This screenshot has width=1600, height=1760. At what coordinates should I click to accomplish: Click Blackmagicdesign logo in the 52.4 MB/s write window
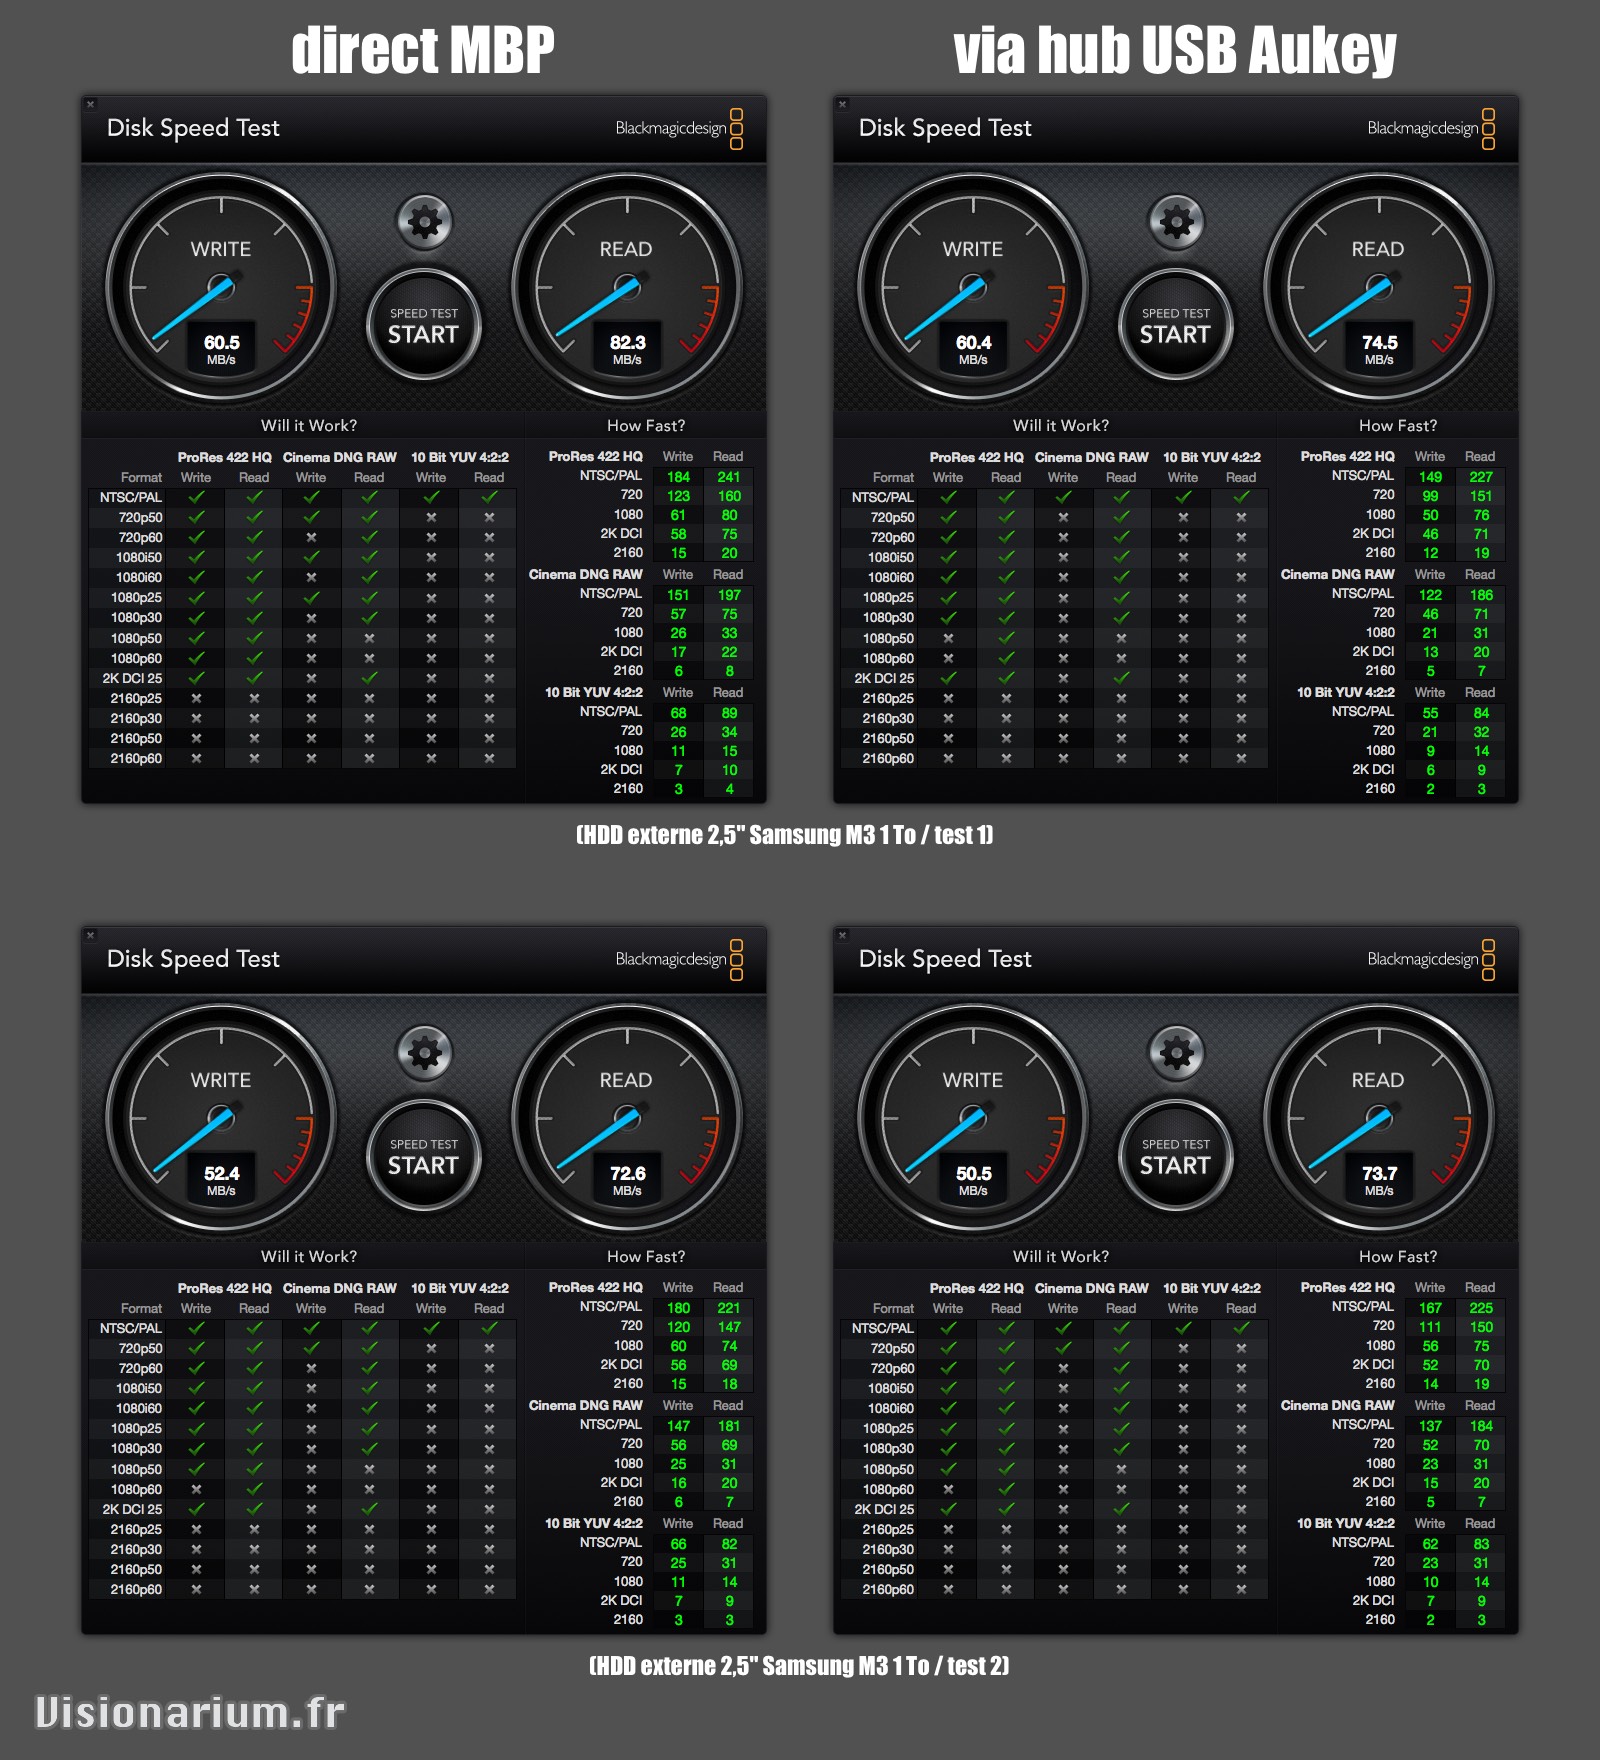pyautogui.click(x=679, y=959)
